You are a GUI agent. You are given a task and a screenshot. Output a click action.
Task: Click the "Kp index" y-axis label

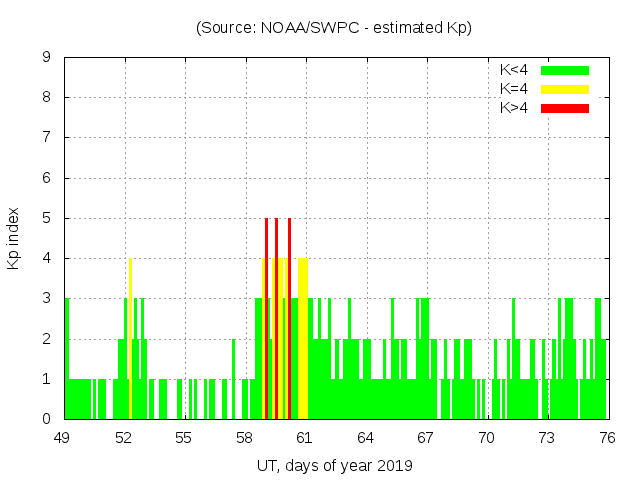point(14,238)
